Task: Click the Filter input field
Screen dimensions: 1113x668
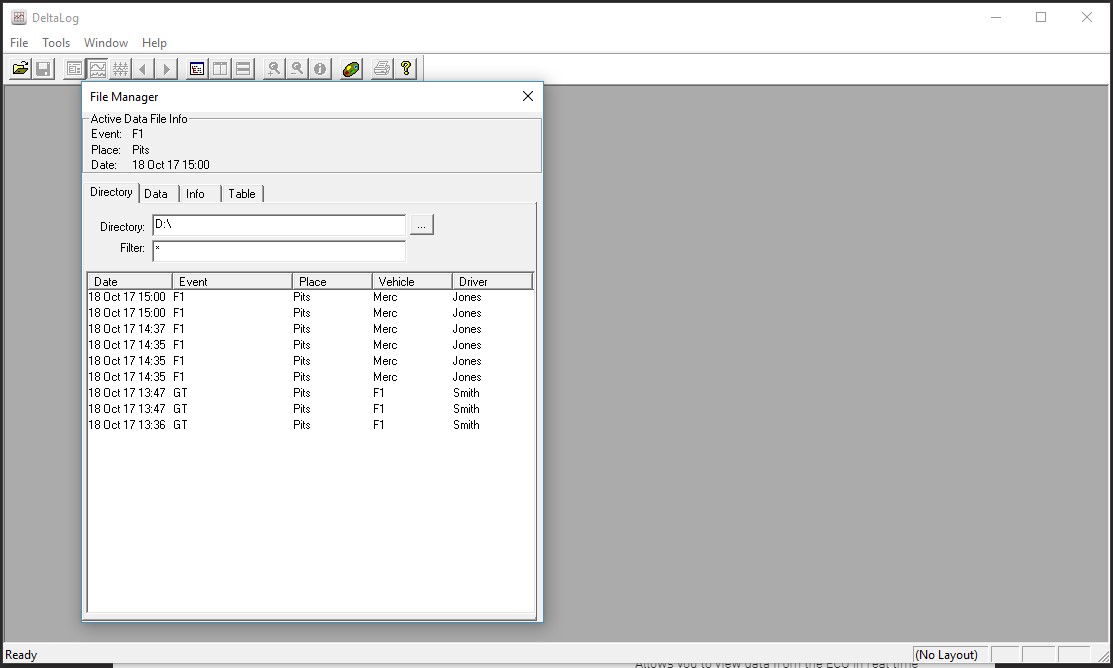Action: point(279,250)
